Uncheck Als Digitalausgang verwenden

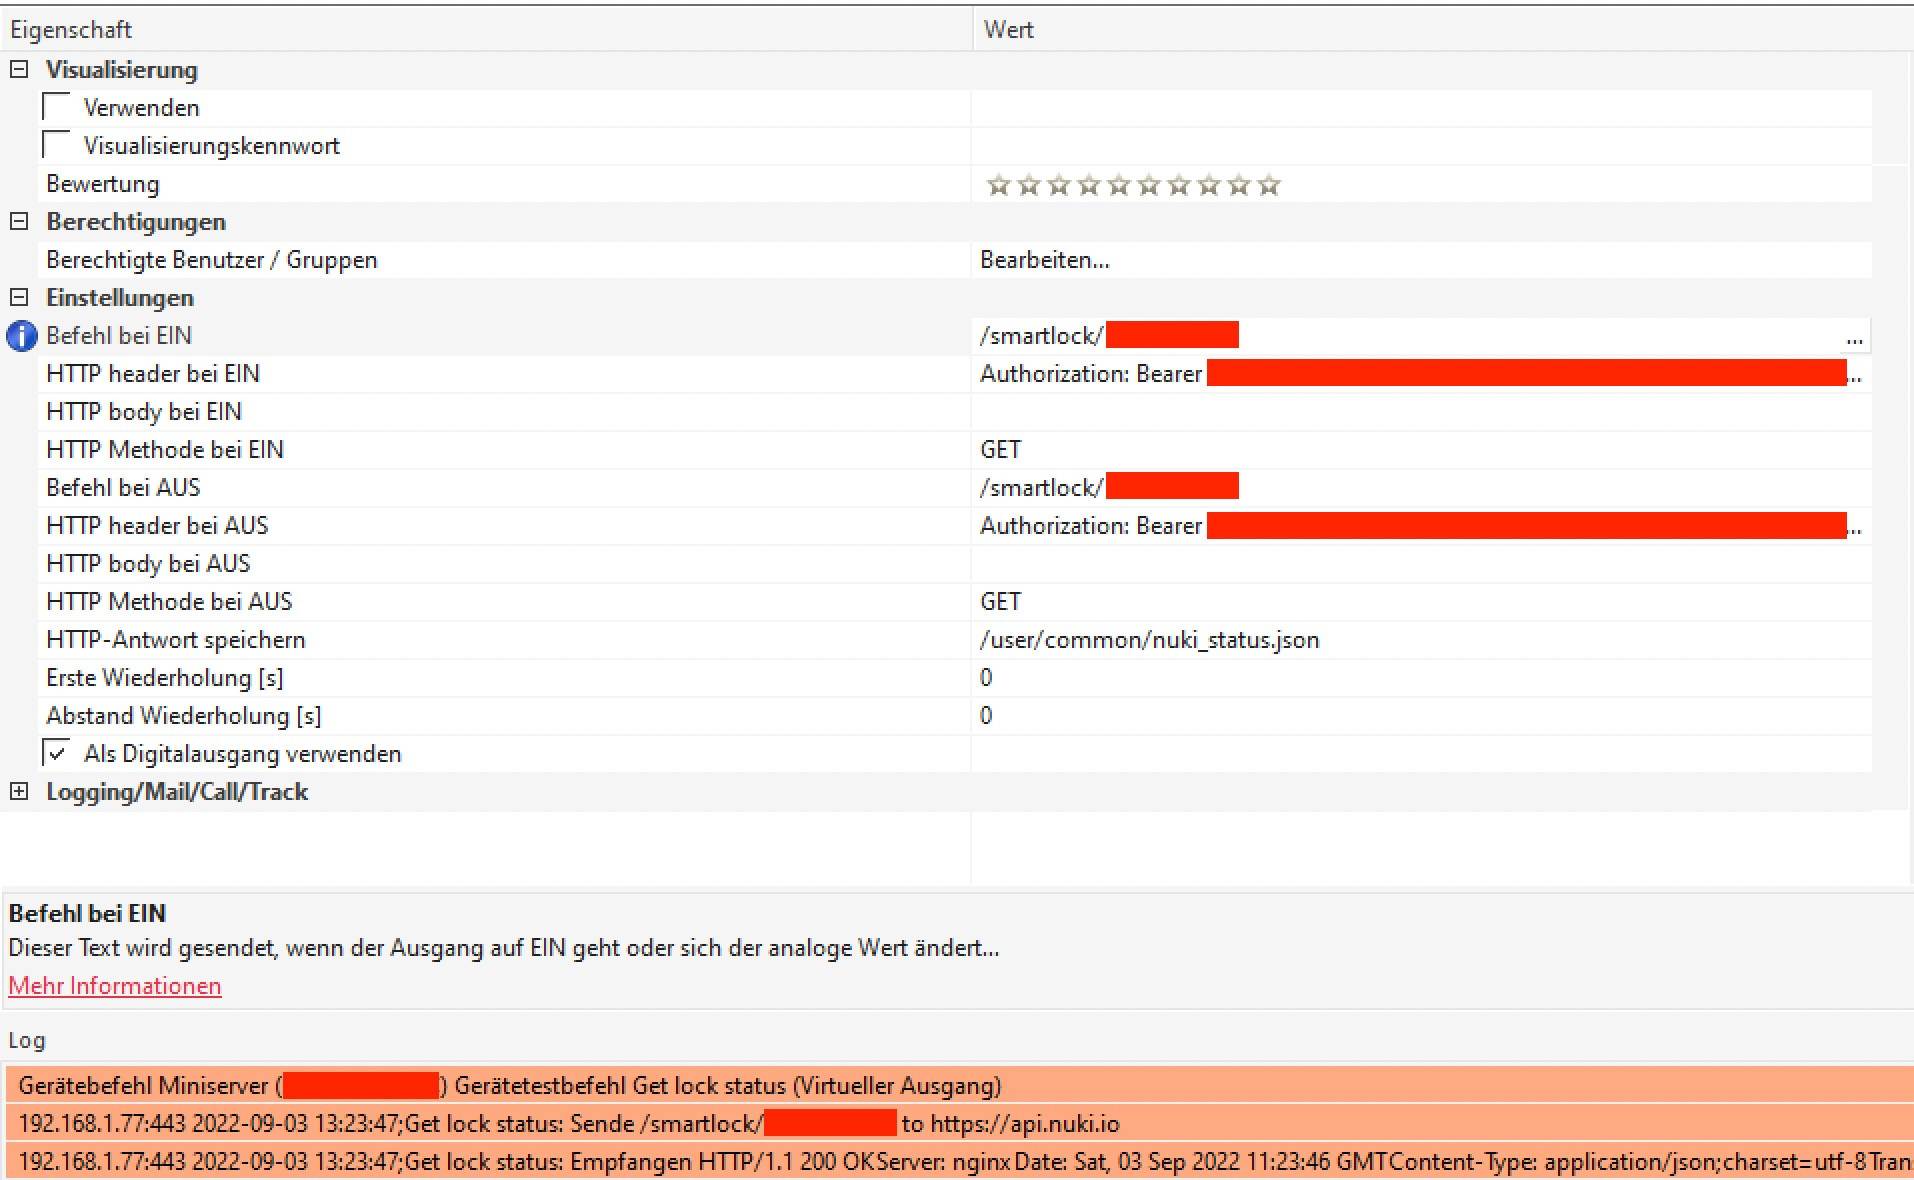tap(57, 752)
